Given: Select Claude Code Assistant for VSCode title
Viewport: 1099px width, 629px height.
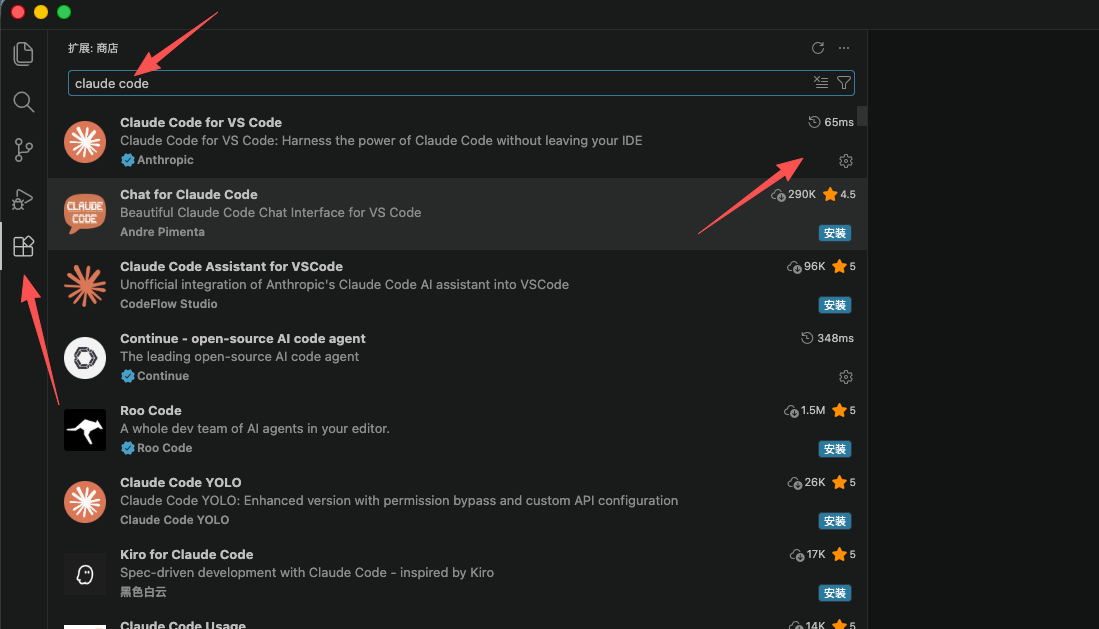Looking at the screenshot, I should [x=231, y=266].
